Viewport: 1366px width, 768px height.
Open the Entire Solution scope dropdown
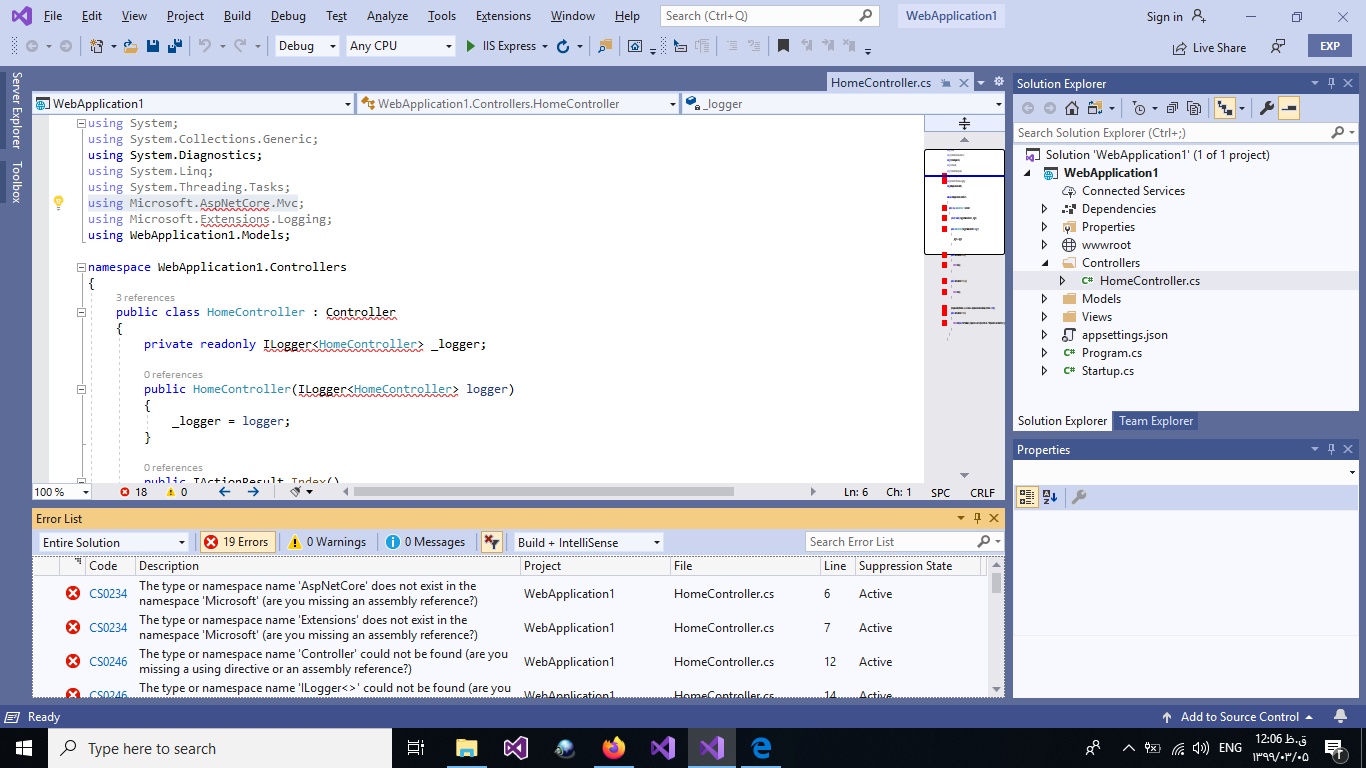coord(113,542)
